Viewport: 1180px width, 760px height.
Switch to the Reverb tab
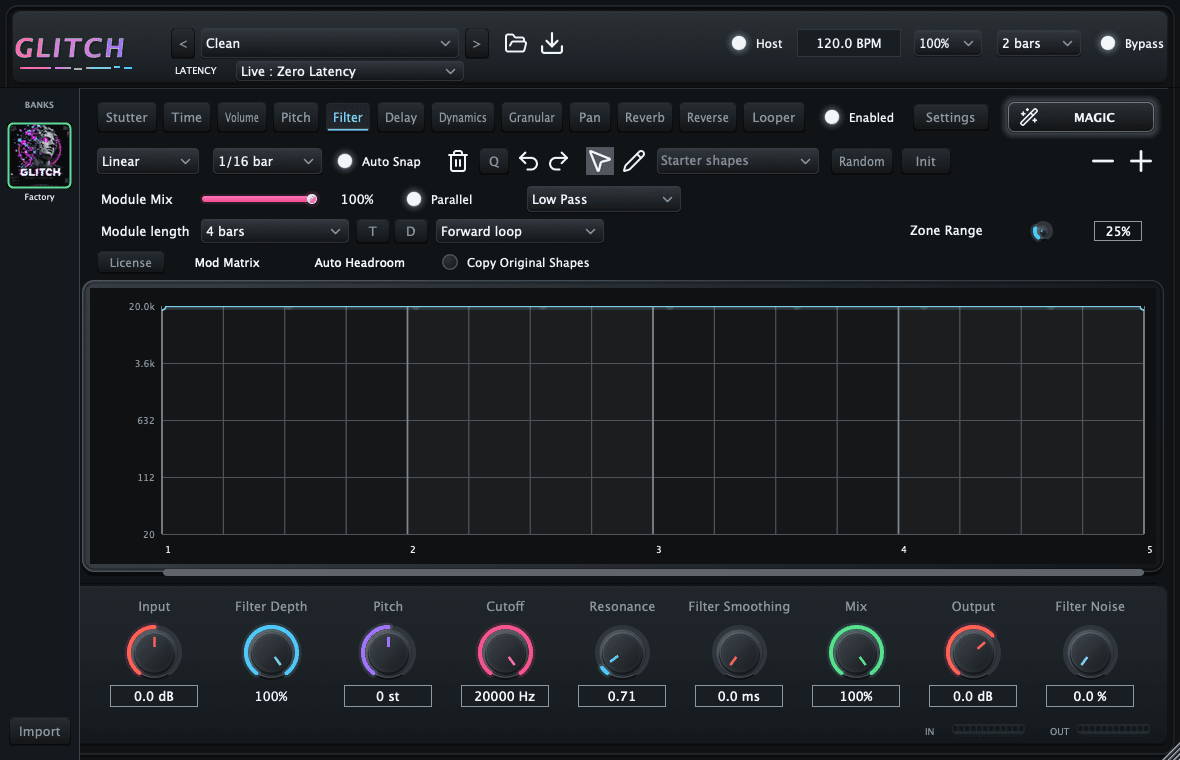(x=644, y=117)
